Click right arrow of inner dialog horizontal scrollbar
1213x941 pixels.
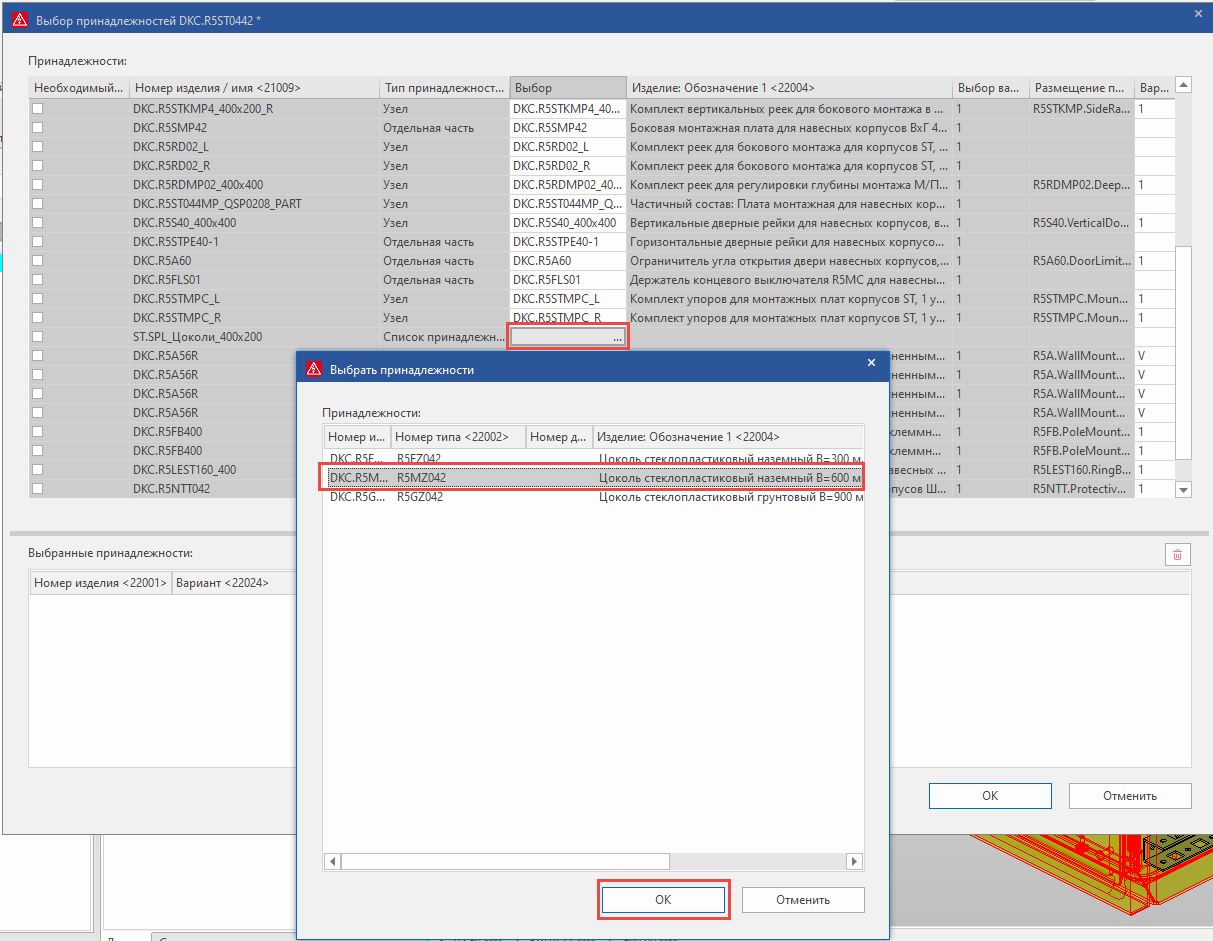point(853,861)
